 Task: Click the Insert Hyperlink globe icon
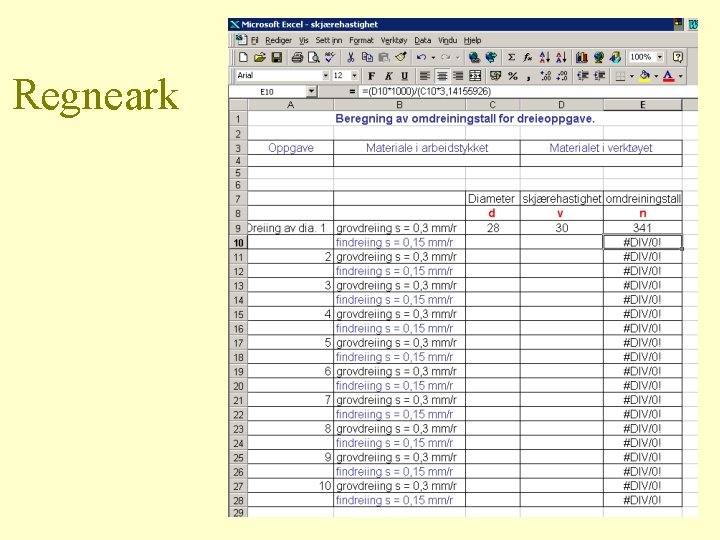tap(474, 57)
